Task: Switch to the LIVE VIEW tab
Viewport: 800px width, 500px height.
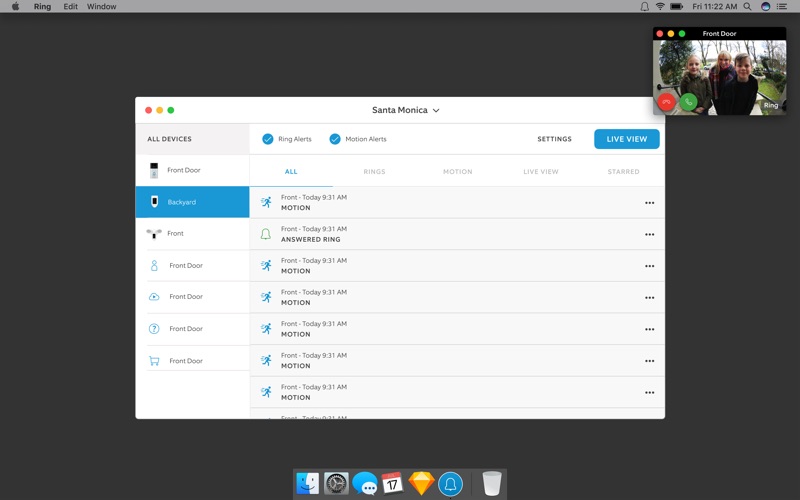Action: (x=541, y=171)
